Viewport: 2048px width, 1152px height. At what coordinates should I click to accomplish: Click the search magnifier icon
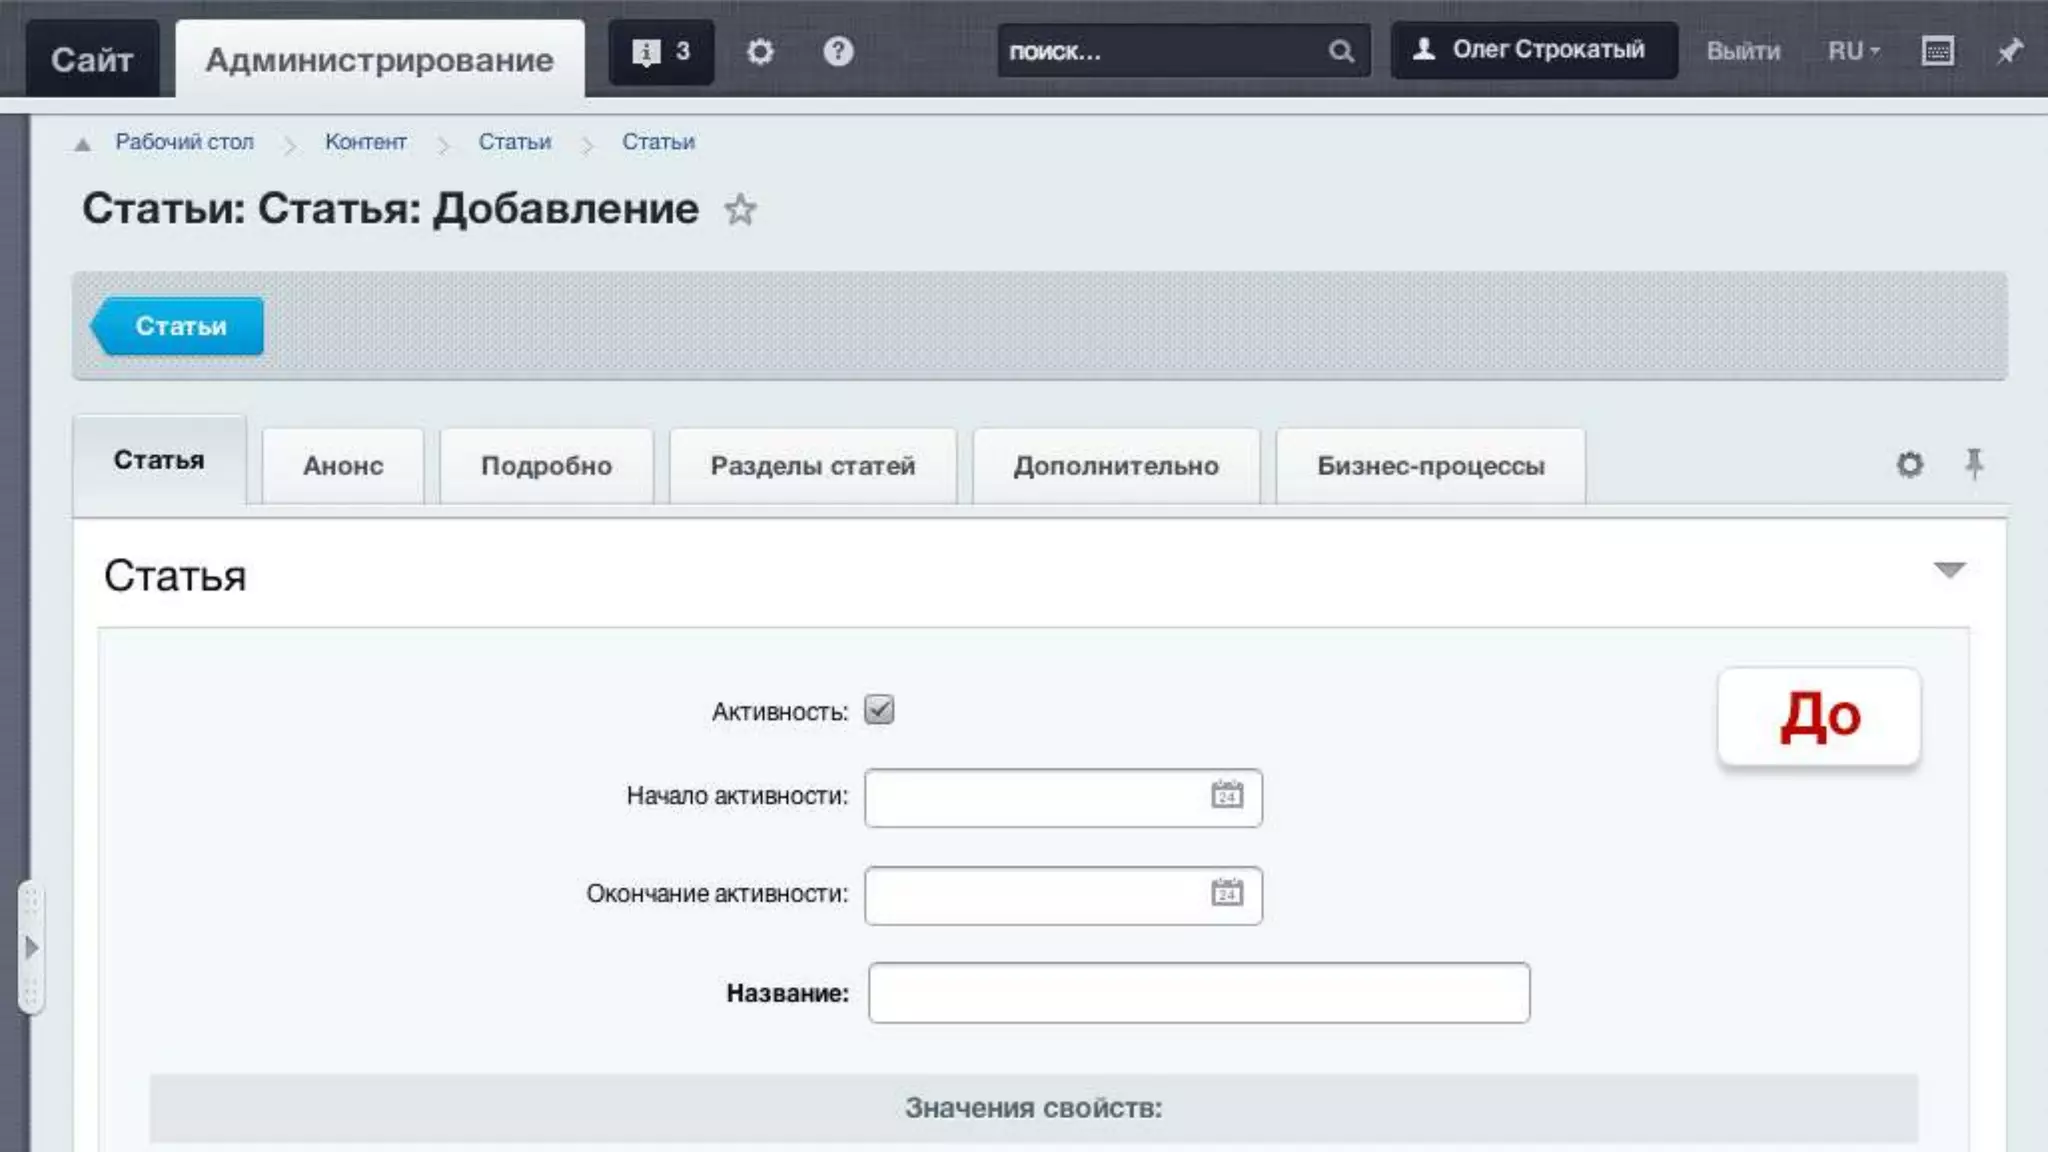[1341, 52]
